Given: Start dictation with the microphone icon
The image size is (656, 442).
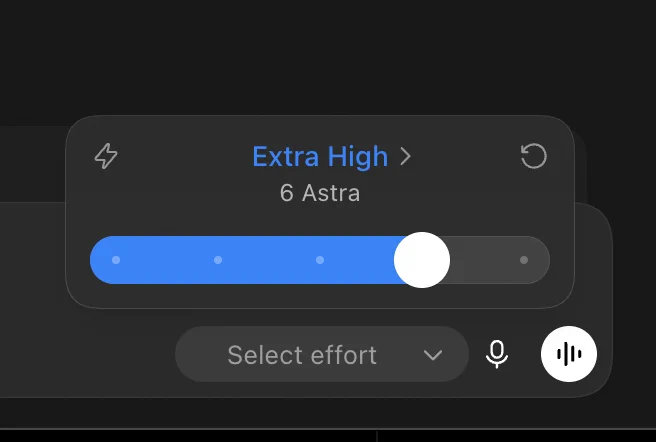Looking at the screenshot, I should 497,354.
